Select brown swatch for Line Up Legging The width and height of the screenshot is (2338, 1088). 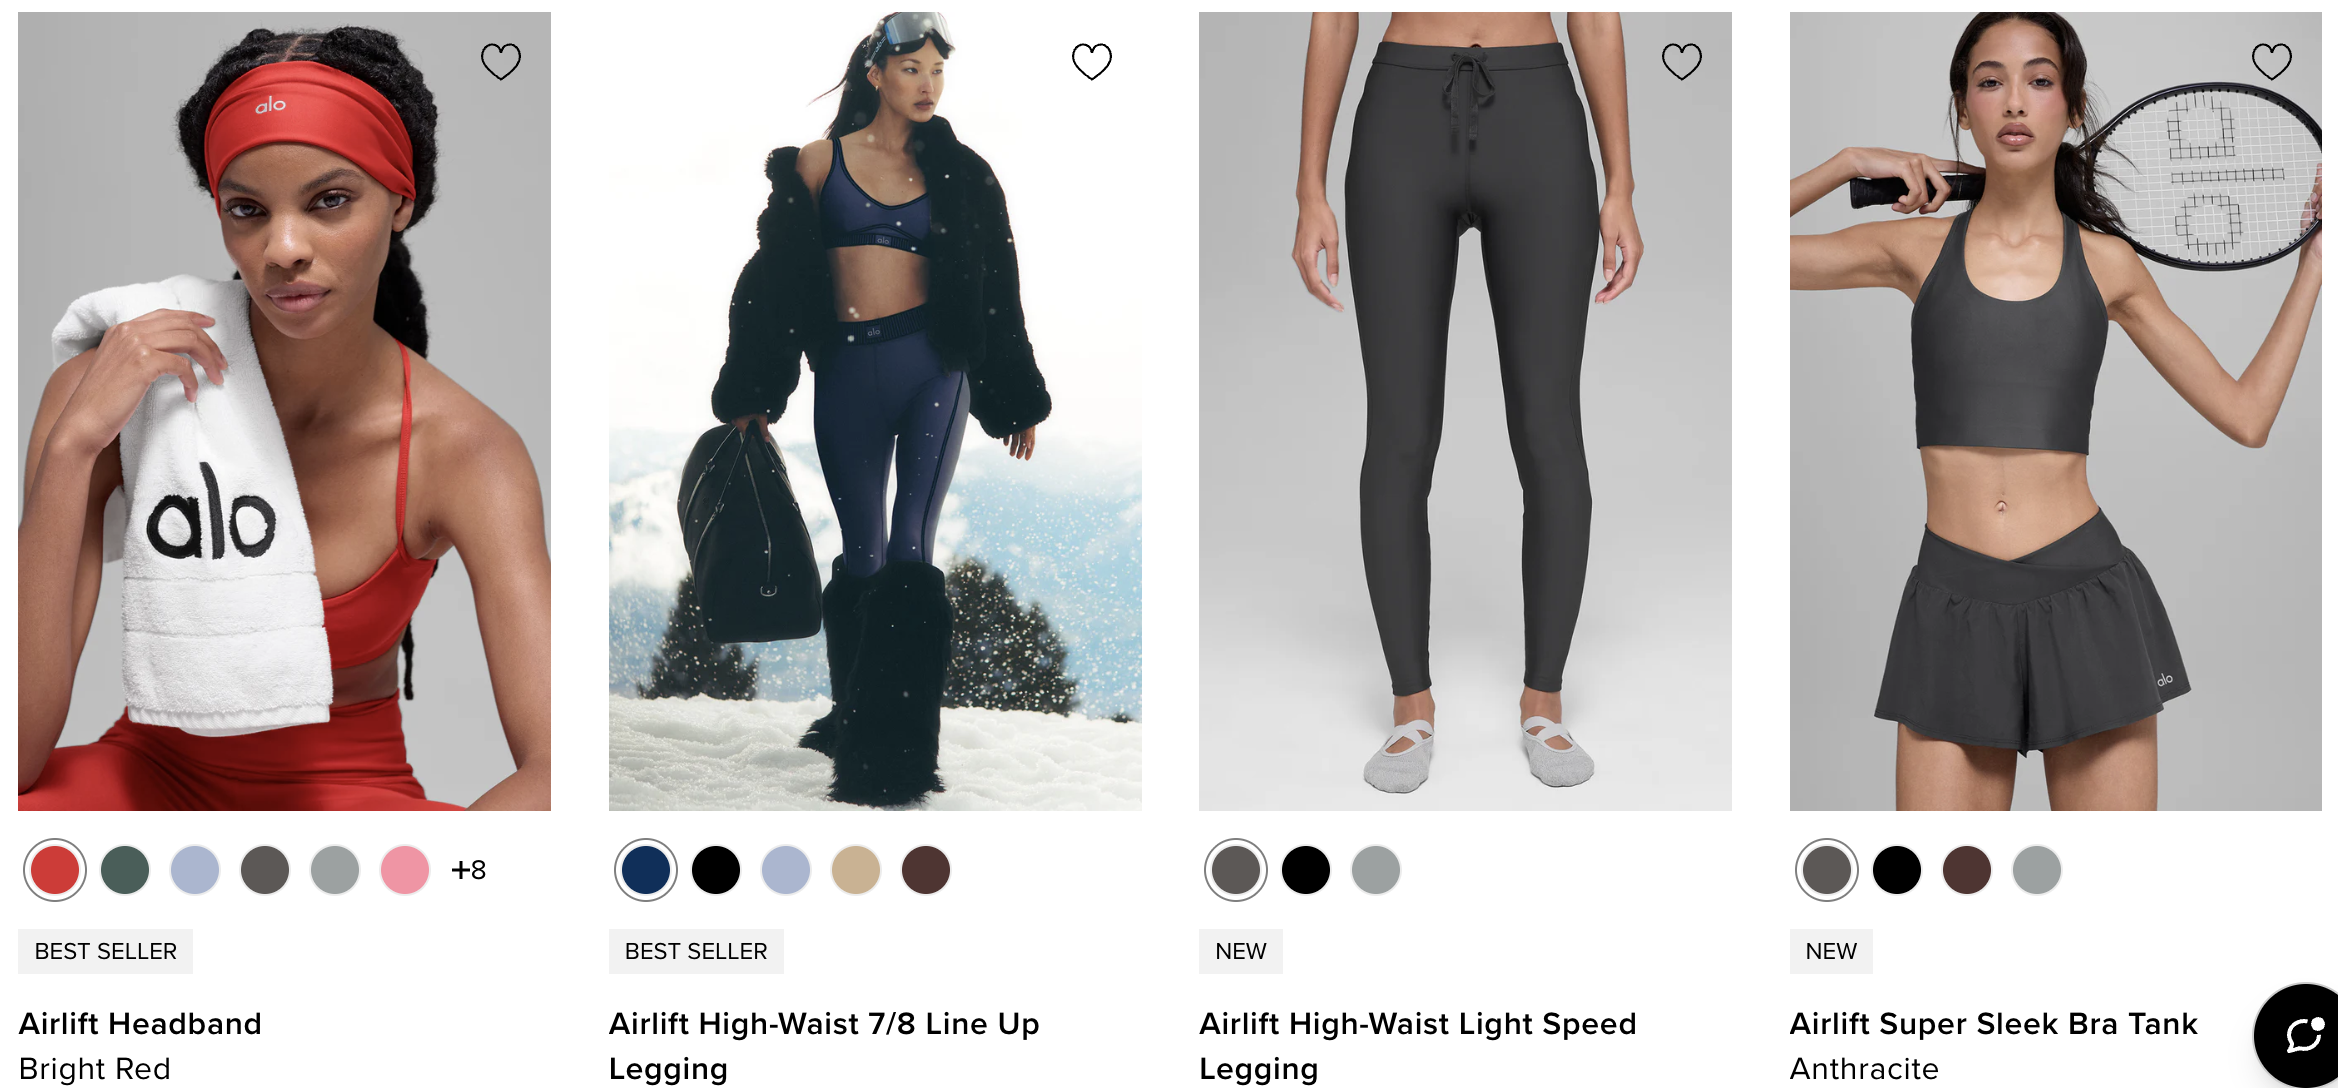pos(926,870)
